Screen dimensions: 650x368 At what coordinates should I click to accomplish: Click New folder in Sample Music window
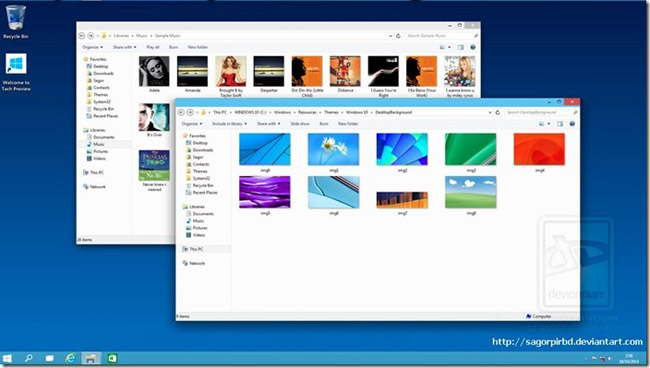pyautogui.click(x=197, y=47)
